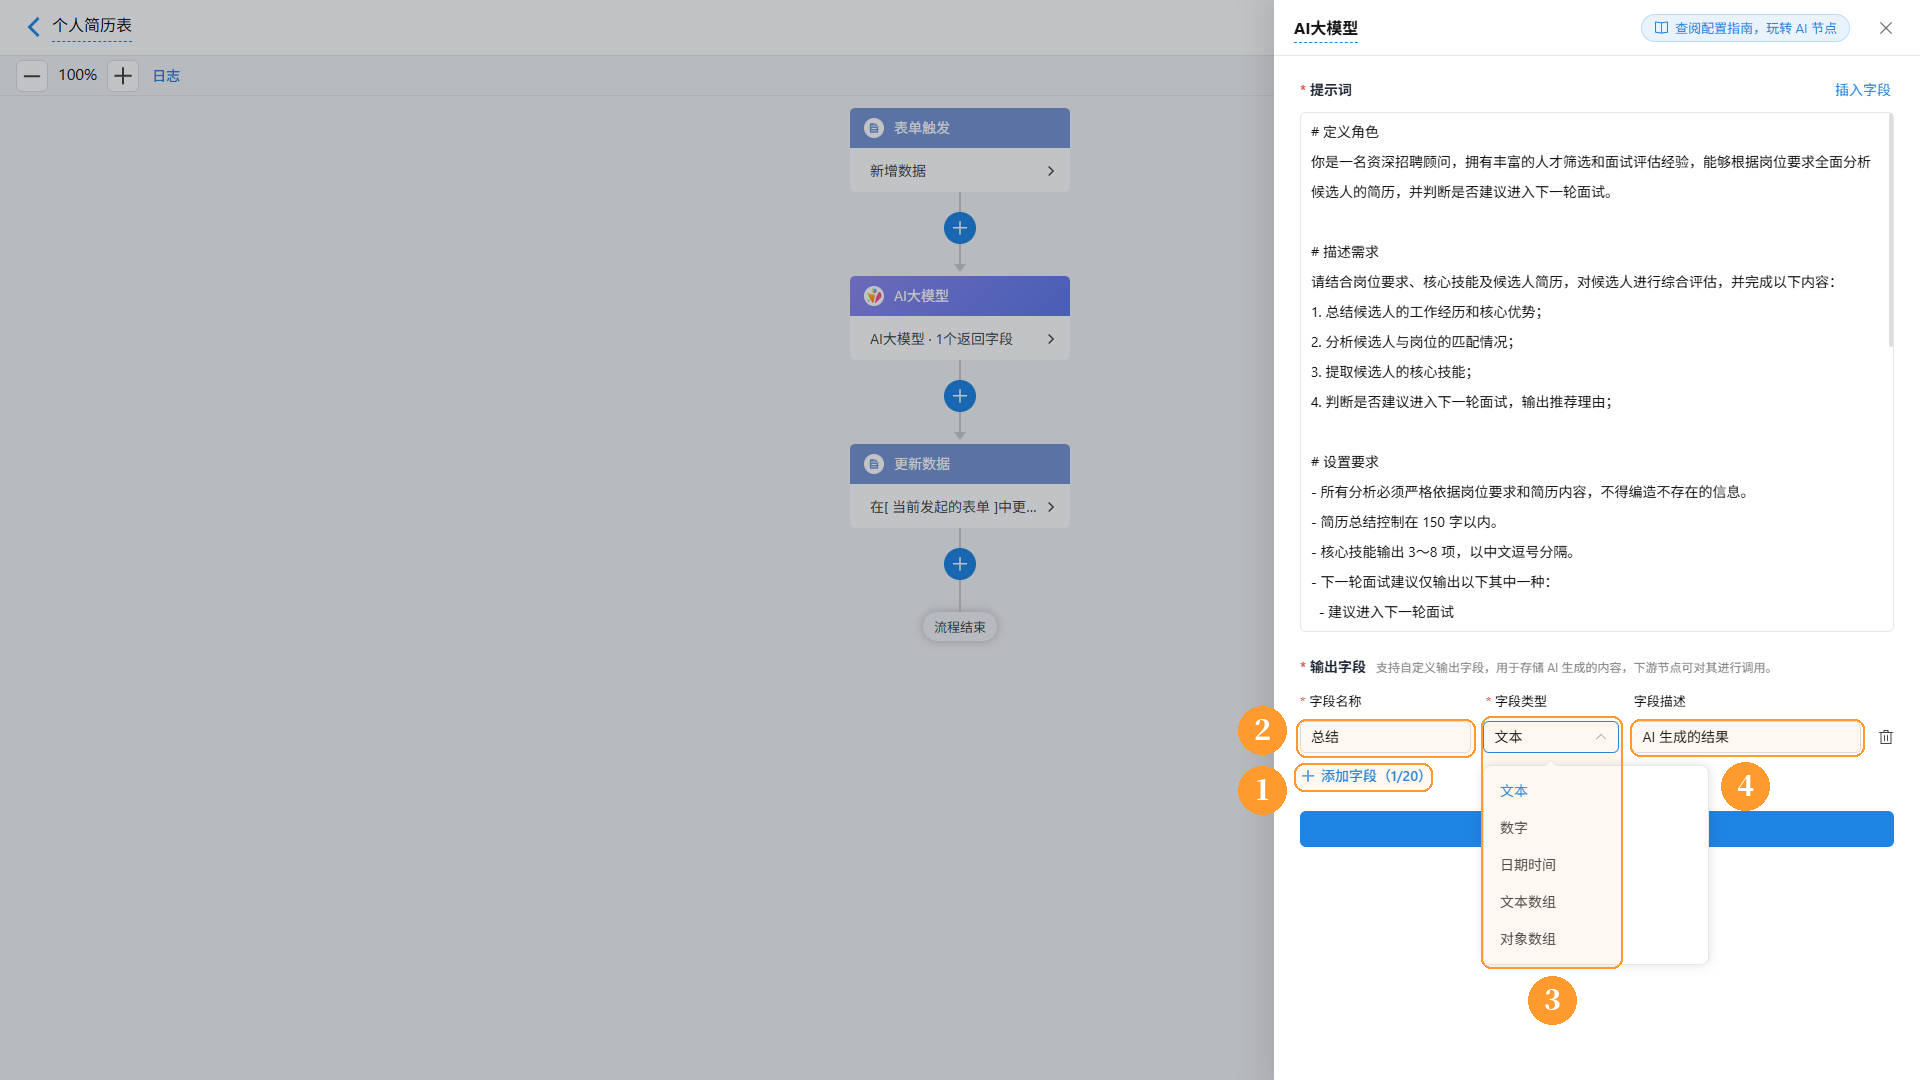Select the AI大模型 node header

point(960,296)
